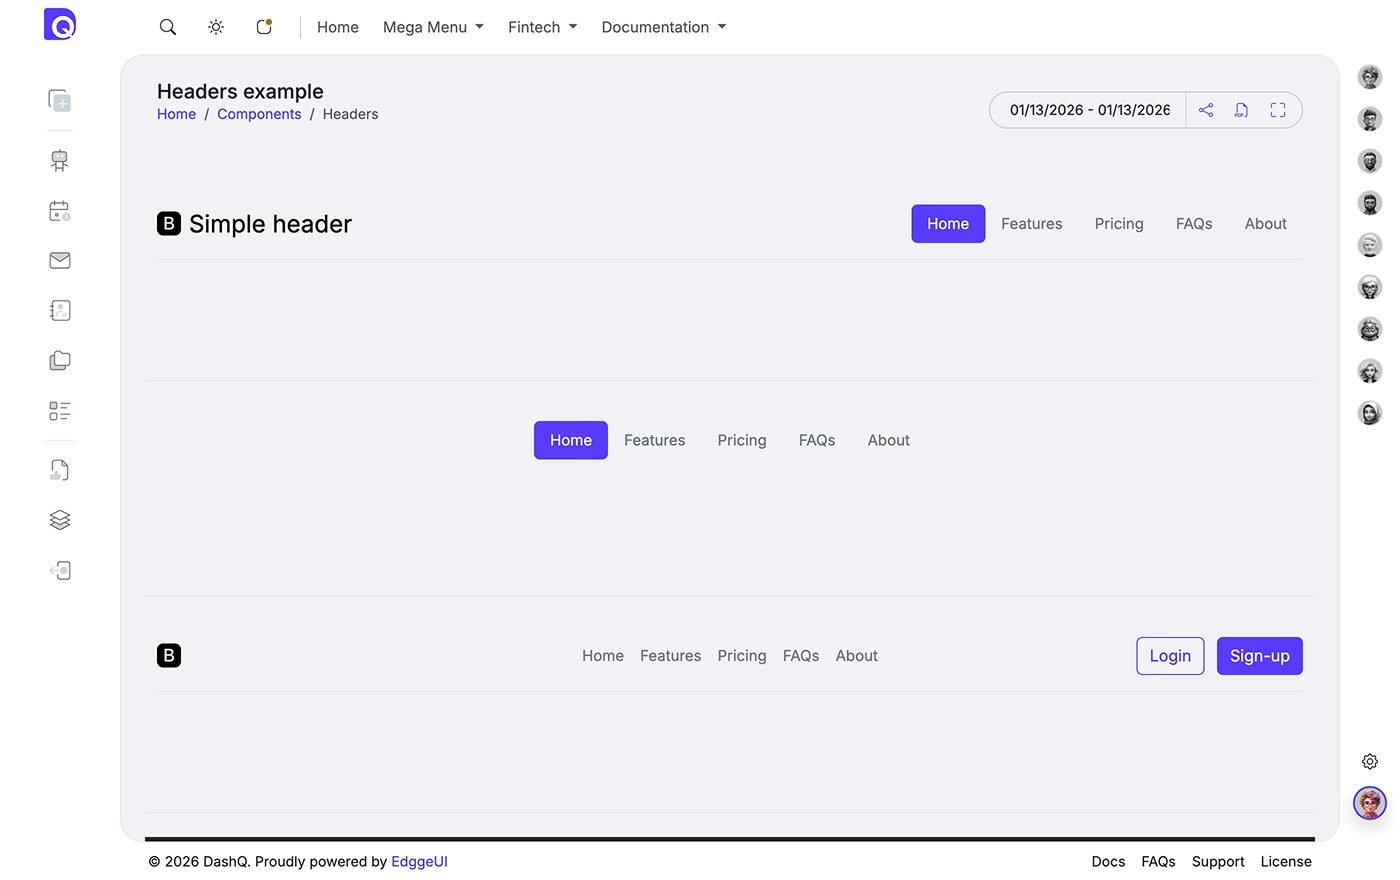Click the contacts book sidebar icon
Viewport: 1400px width, 880px height.
pyautogui.click(x=60, y=310)
